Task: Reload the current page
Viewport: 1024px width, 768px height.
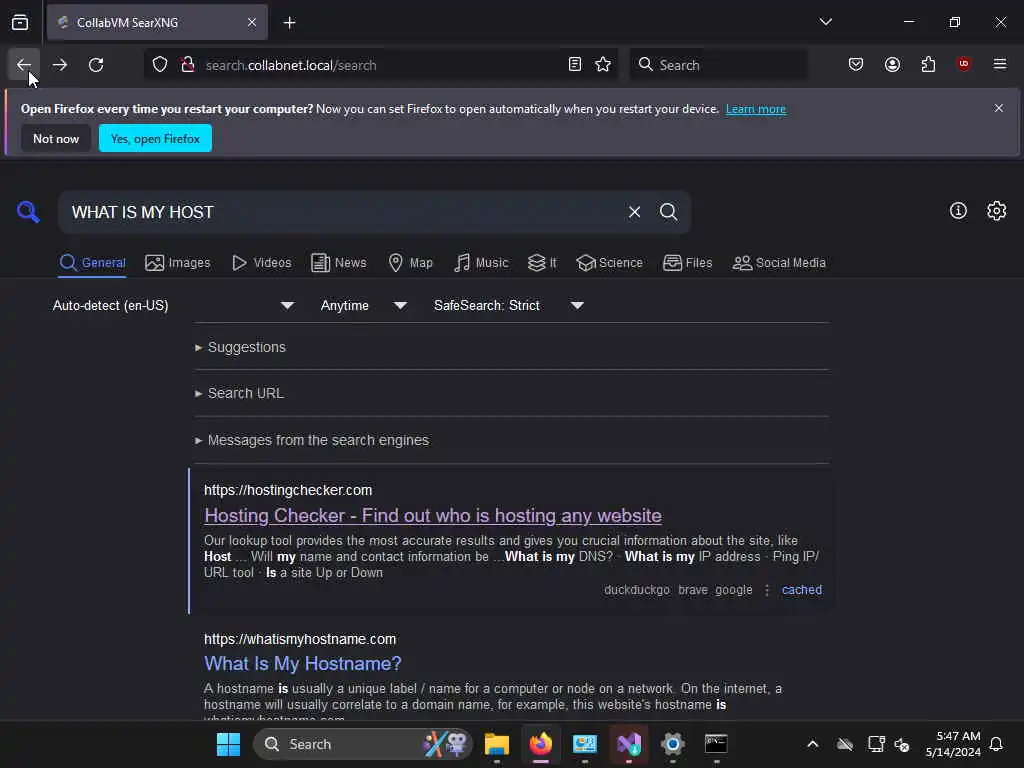Action: tap(96, 65)
